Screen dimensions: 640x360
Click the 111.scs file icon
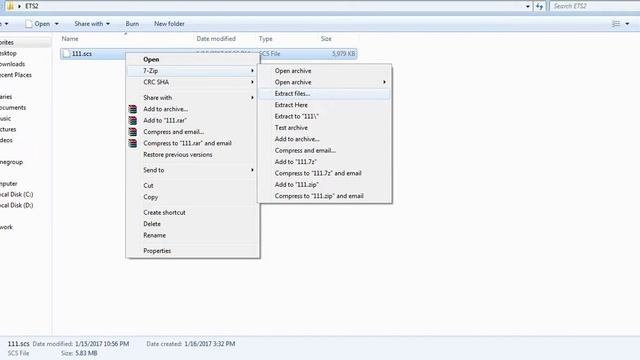[67, 54]
